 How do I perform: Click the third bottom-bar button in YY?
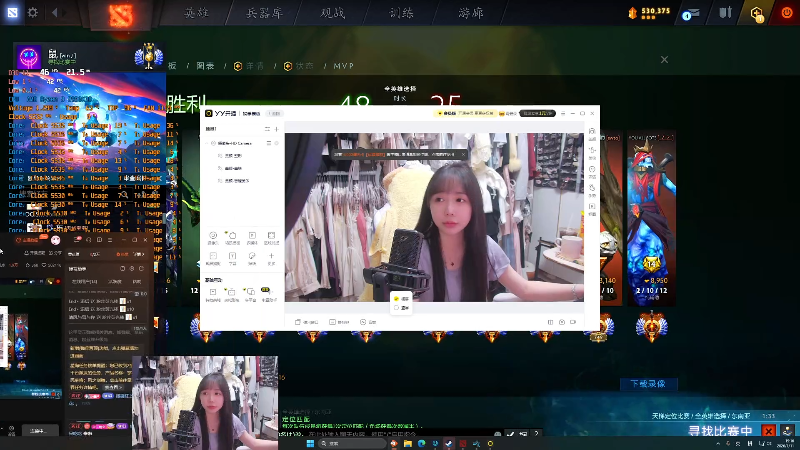[x=368, y=322]
